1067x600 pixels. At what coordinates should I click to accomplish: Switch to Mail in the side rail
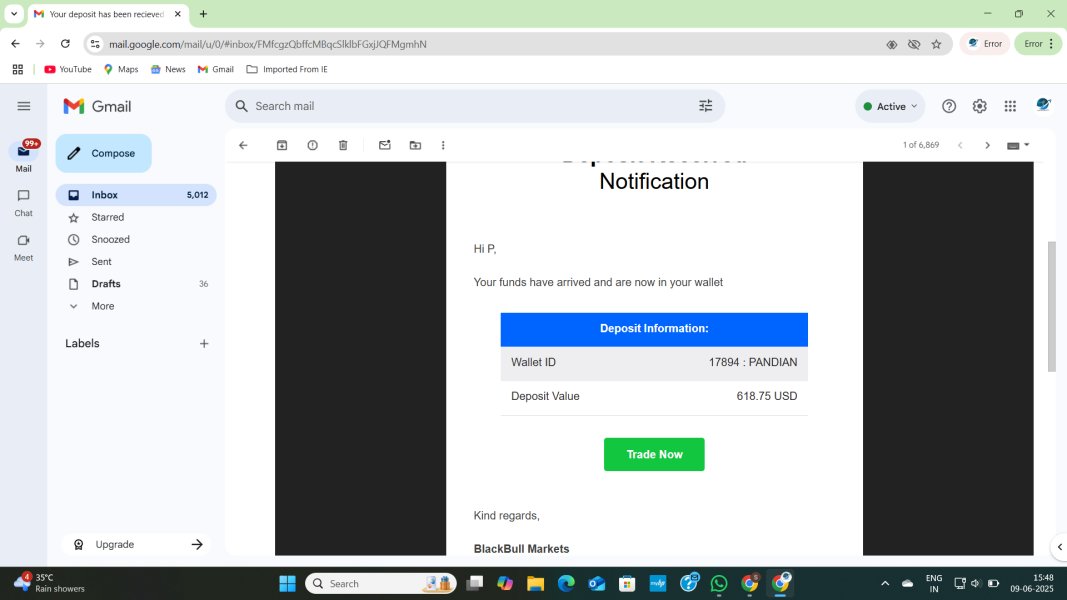pos(23,156)
